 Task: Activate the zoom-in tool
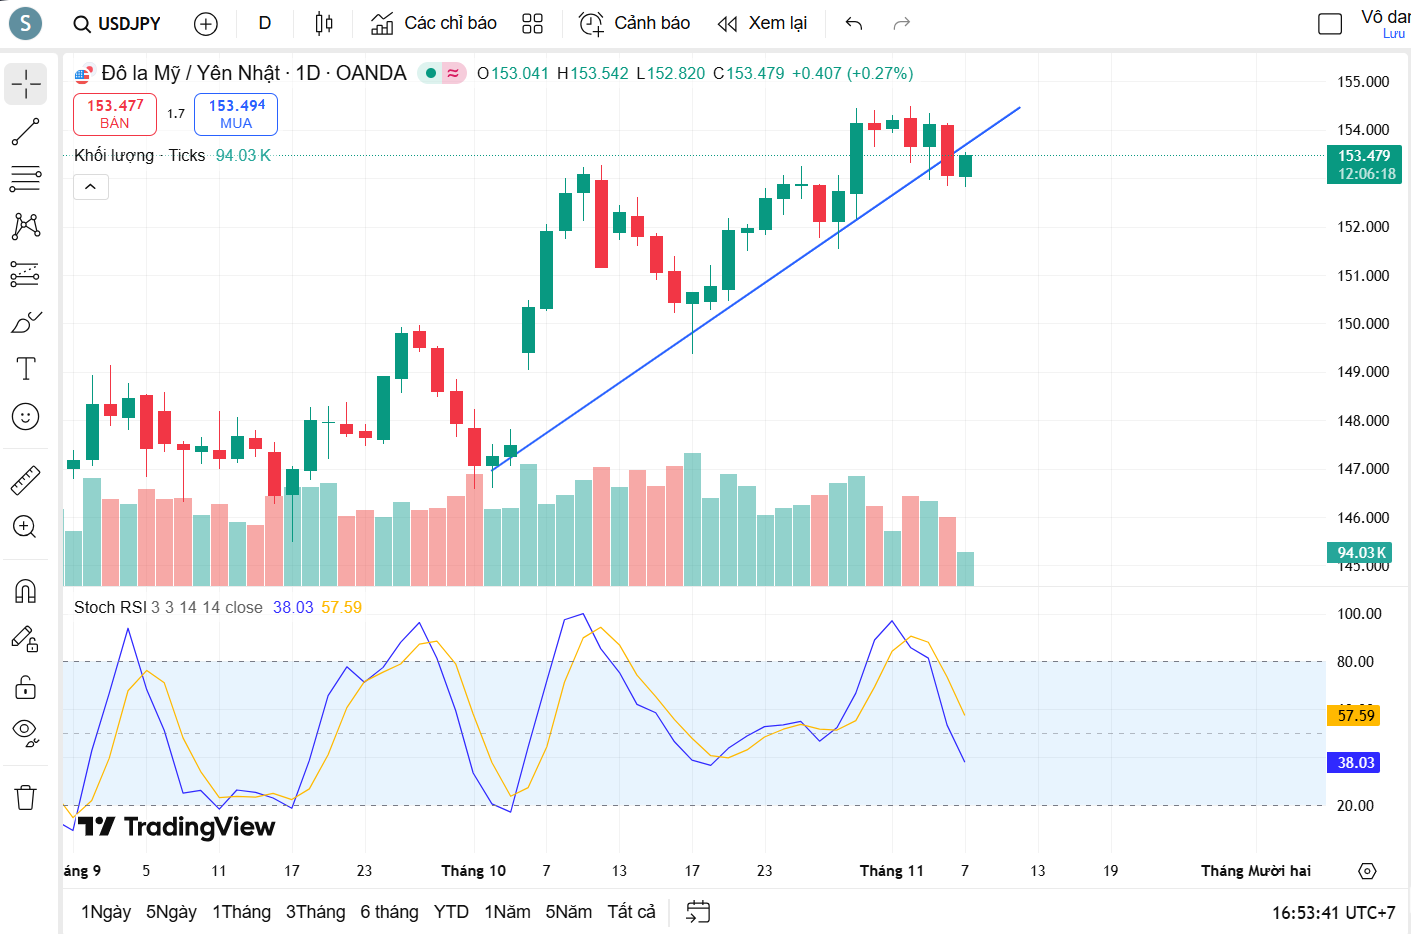pos(25,527)
